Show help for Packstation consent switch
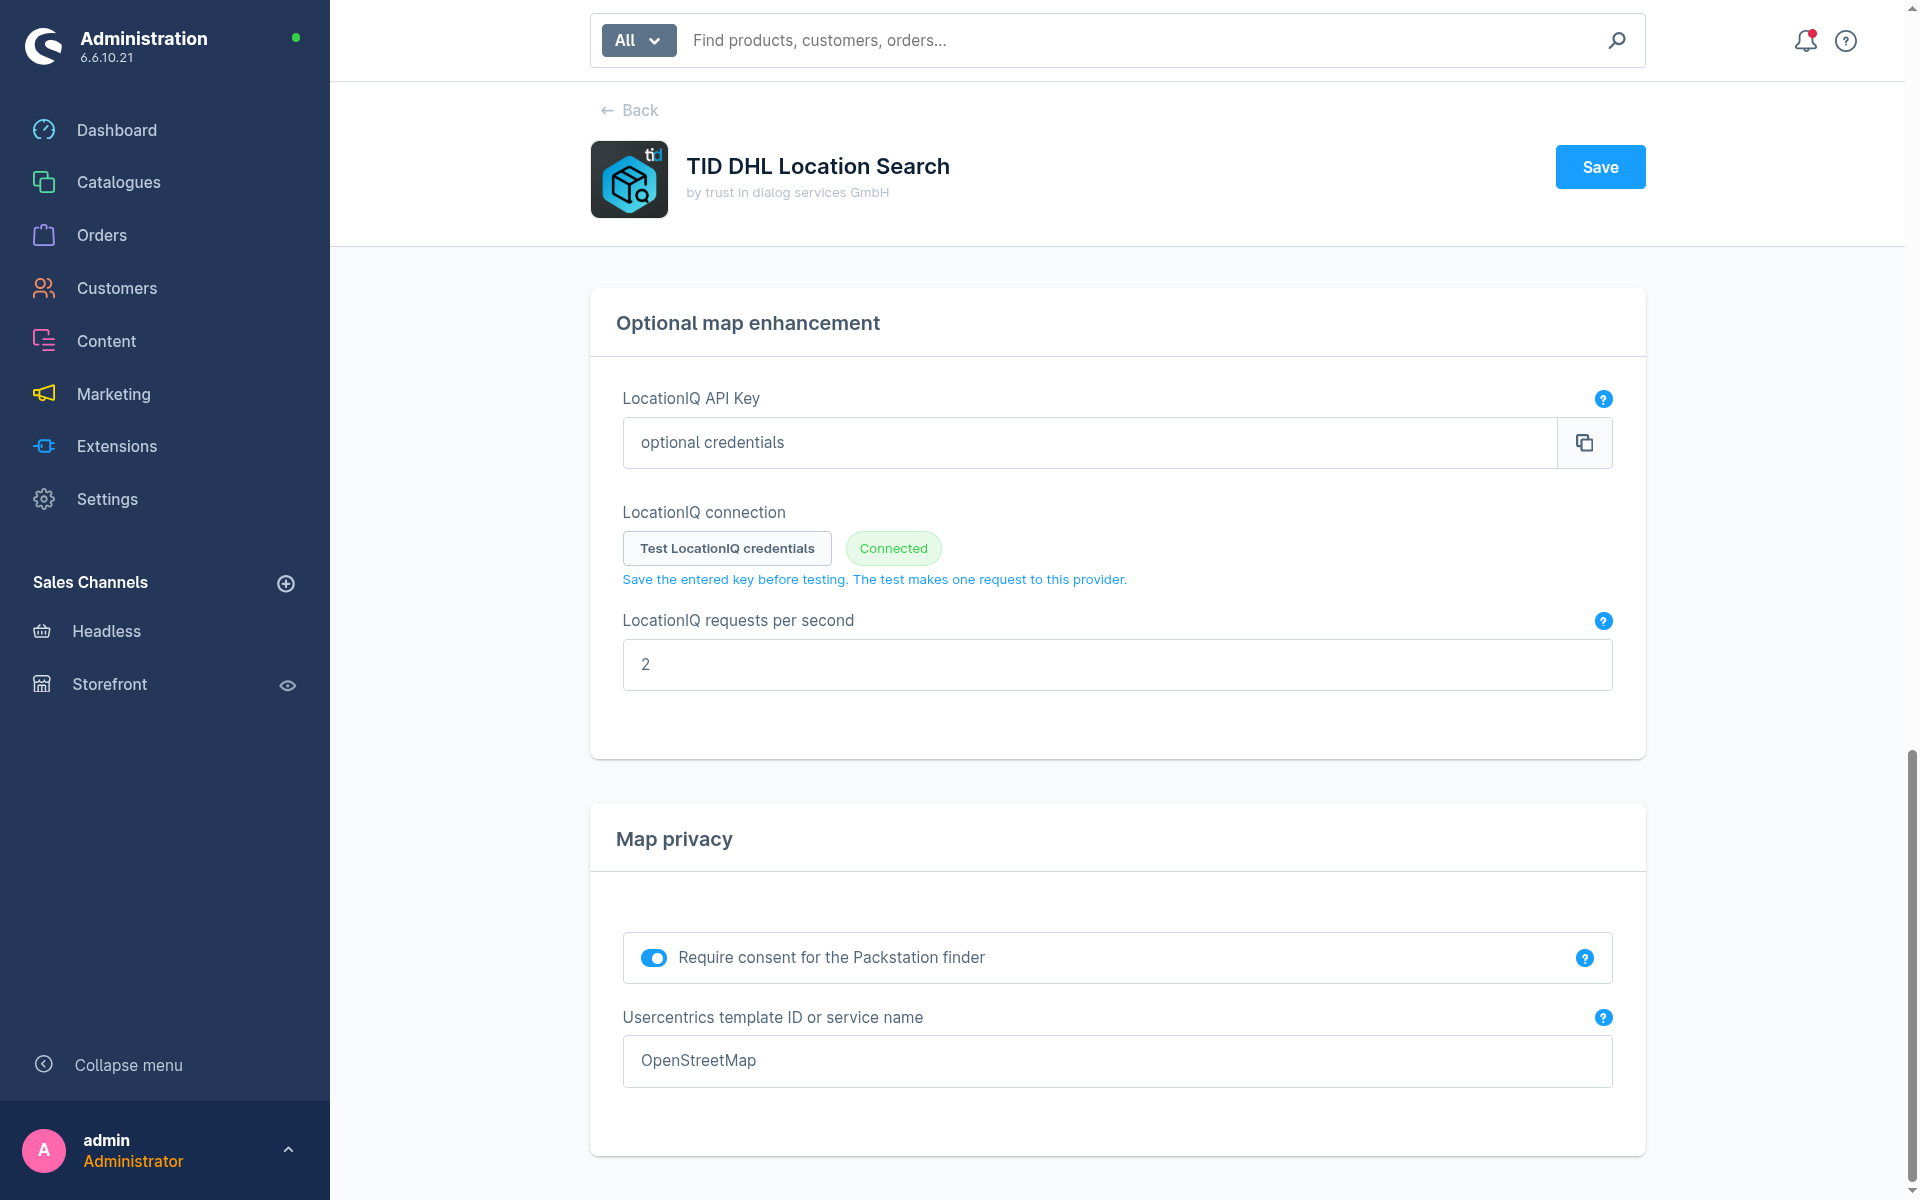This screenshot has height=1200, width=1920. tap(1585, 958)
